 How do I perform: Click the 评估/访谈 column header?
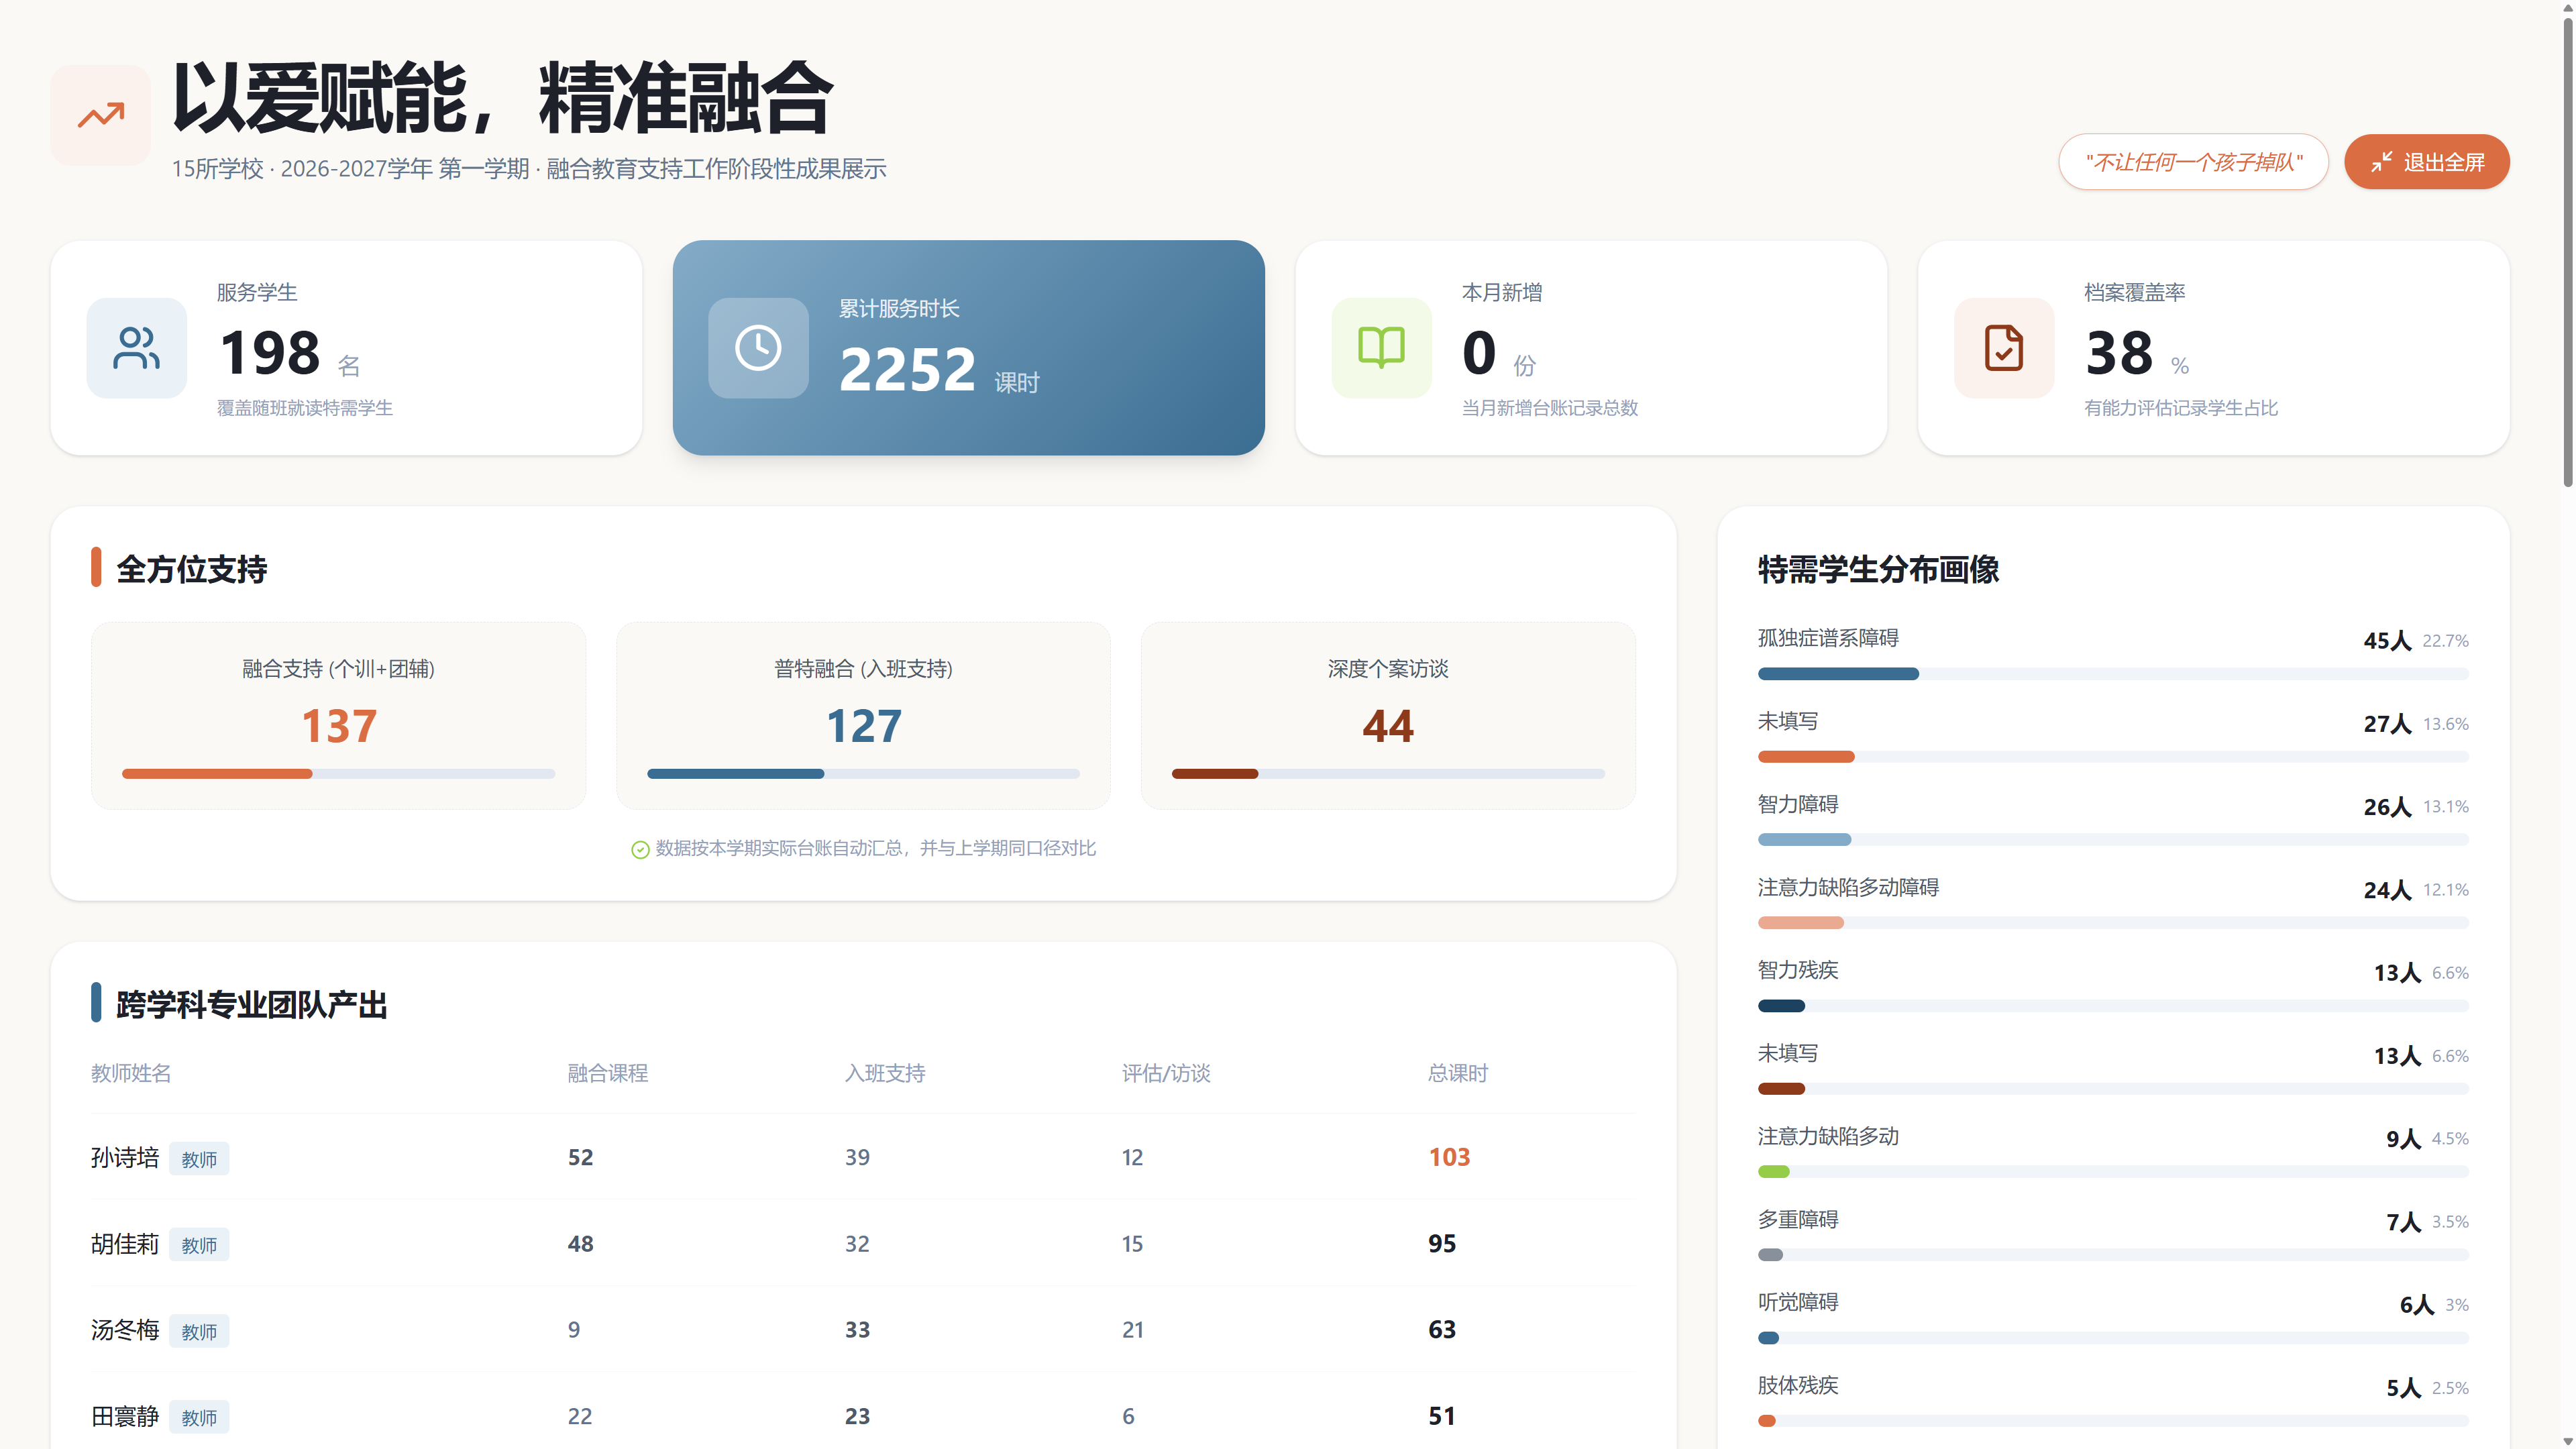click(1166, 1073)
